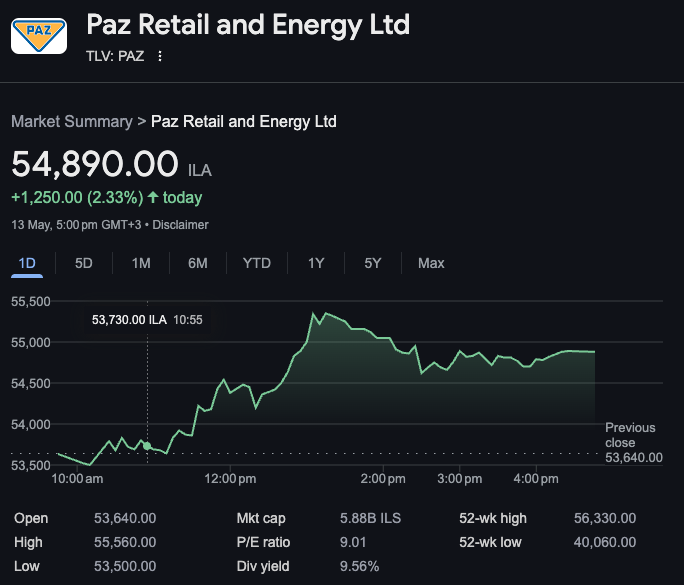Screen dimensions: 684x585
Task: Click the Div yield label
Action: (x=263, y=566)
